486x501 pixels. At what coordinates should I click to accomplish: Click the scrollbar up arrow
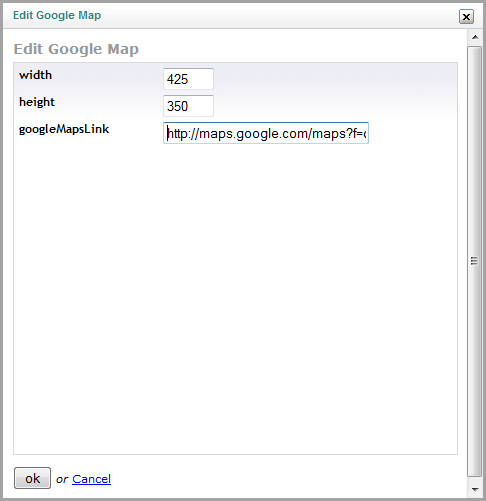pos(475,37)
